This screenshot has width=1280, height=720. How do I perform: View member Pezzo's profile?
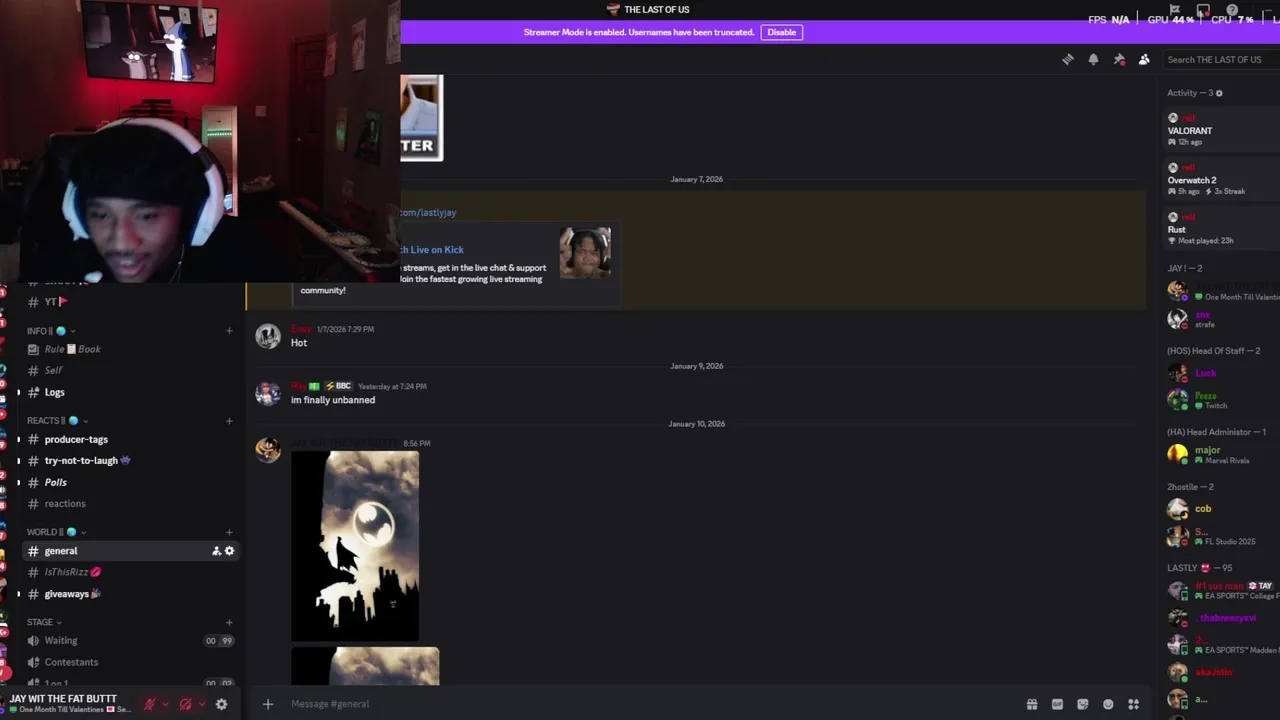tap(1205, 395)
